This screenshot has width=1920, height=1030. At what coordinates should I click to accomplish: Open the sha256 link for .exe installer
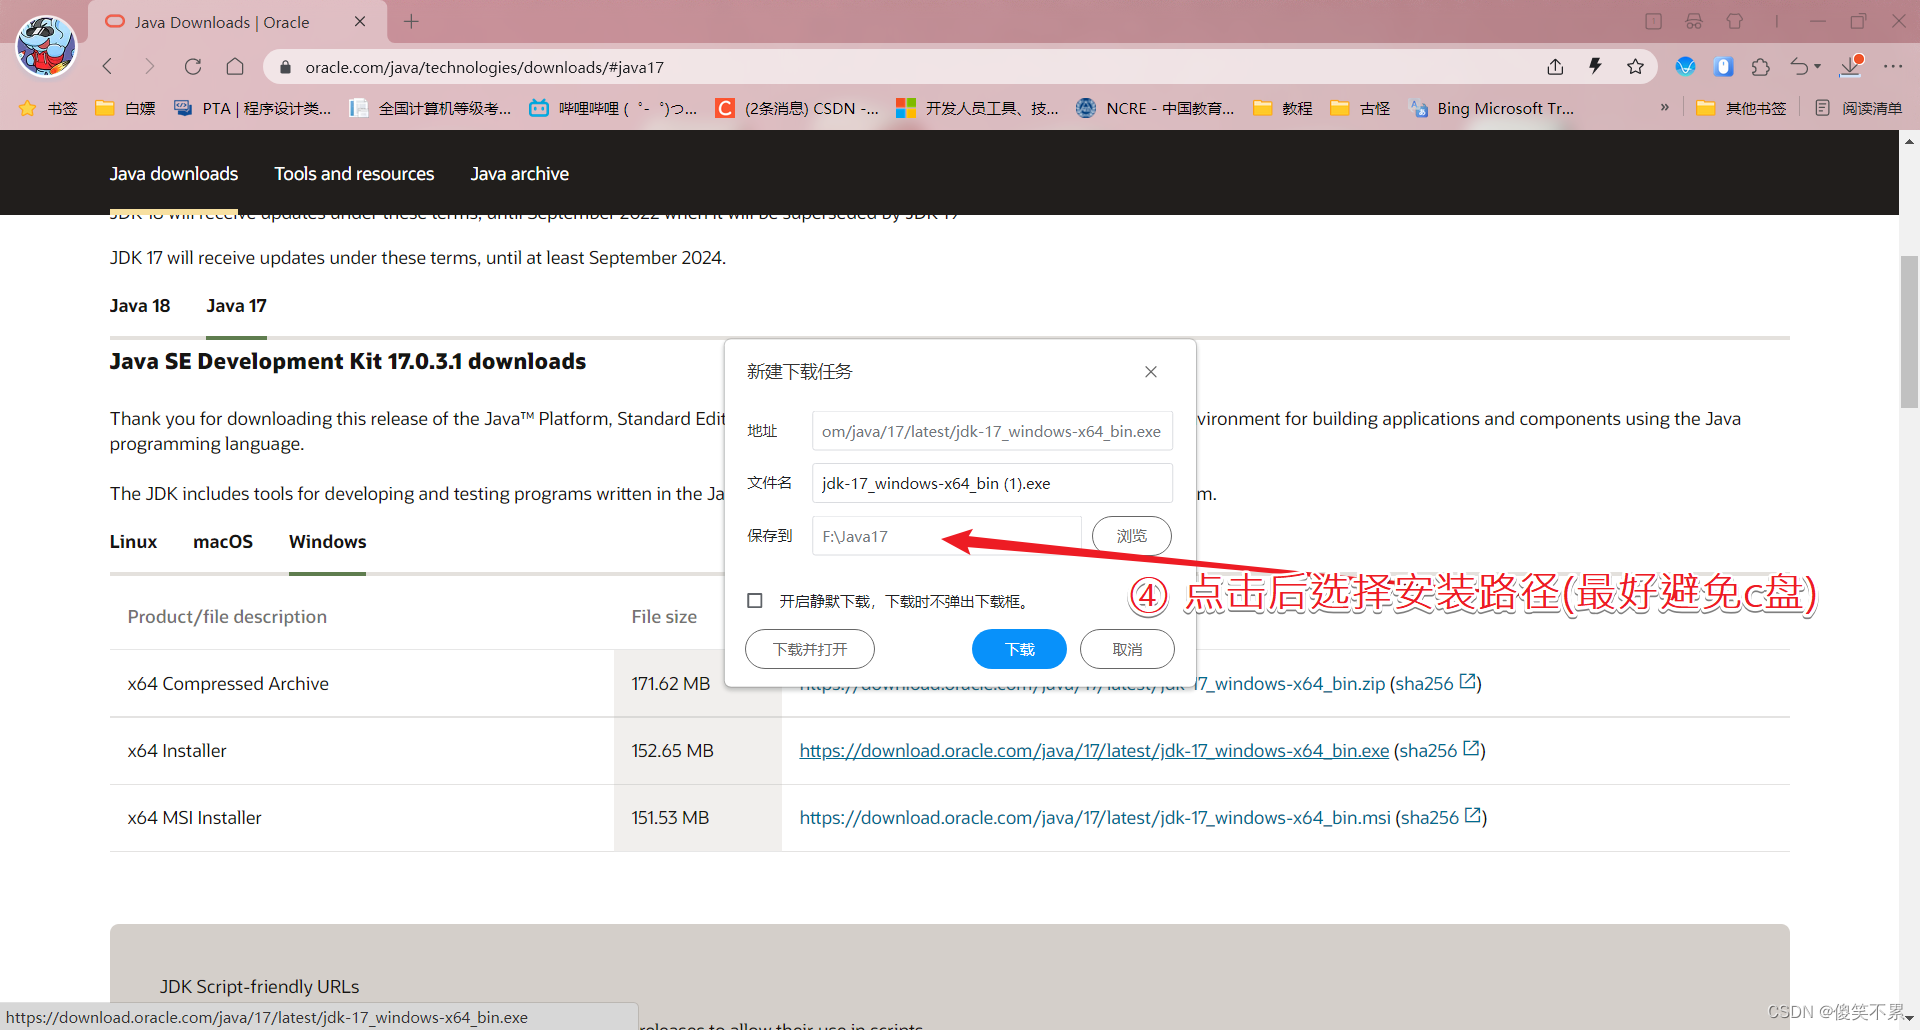(1440, 750)
